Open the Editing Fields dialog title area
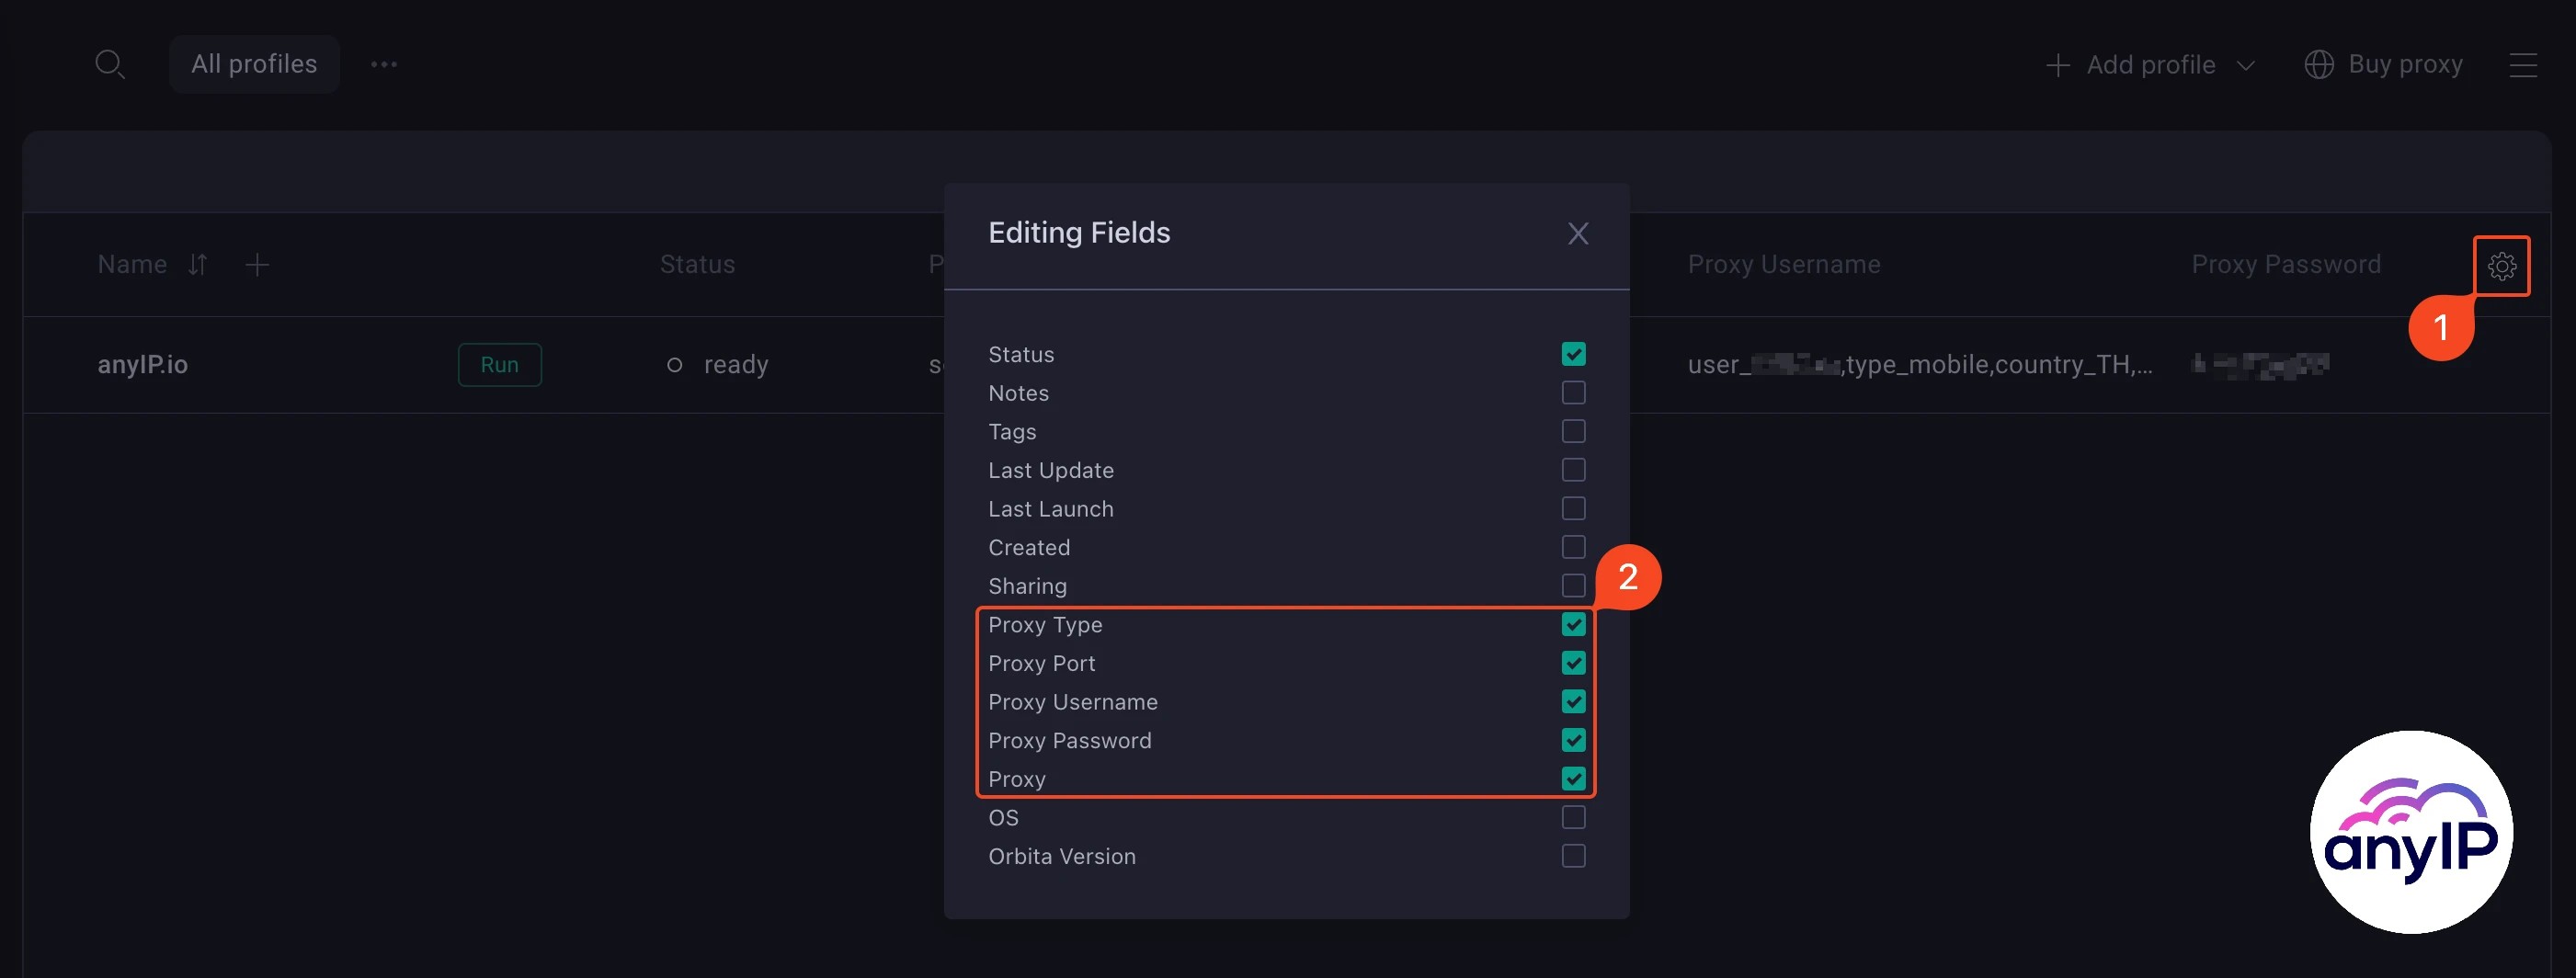This screenshot has width=2576, height=978. [x=1079, y=232]
